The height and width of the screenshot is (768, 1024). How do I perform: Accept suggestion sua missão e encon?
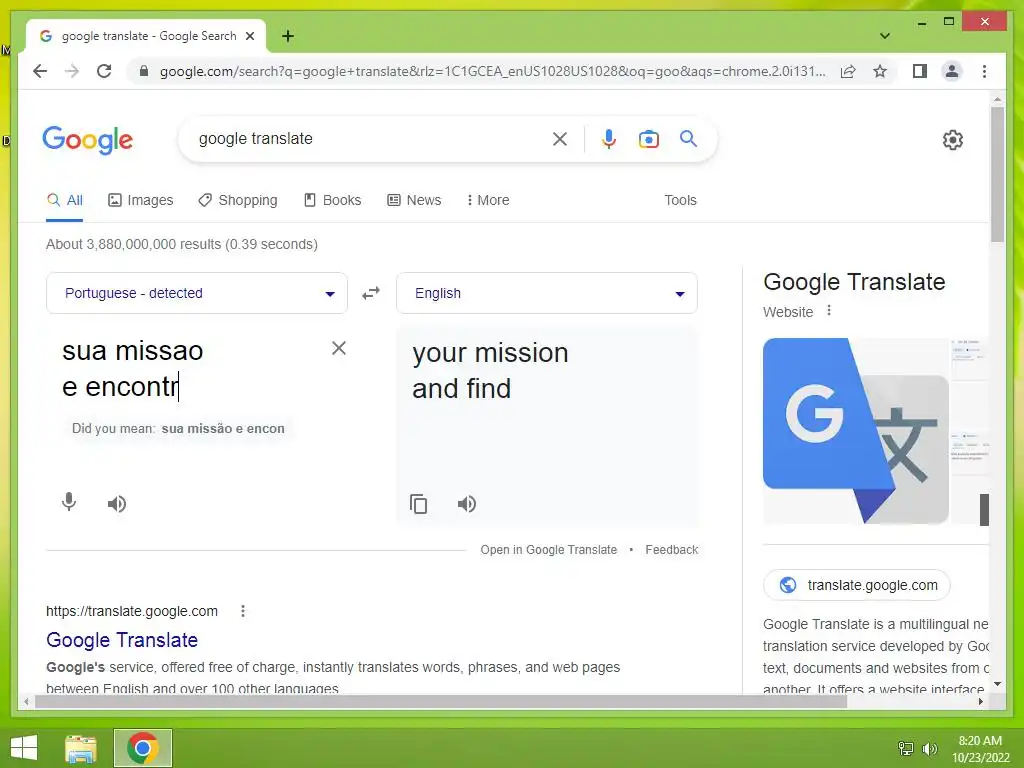223,429
